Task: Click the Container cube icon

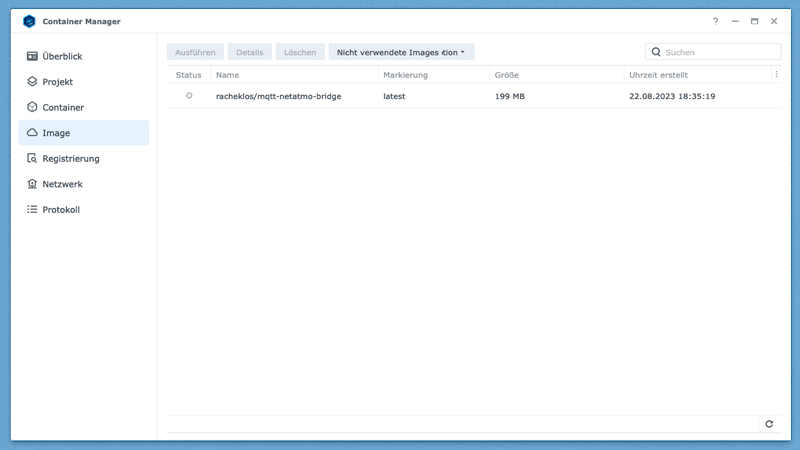Action: coord(32,107)
